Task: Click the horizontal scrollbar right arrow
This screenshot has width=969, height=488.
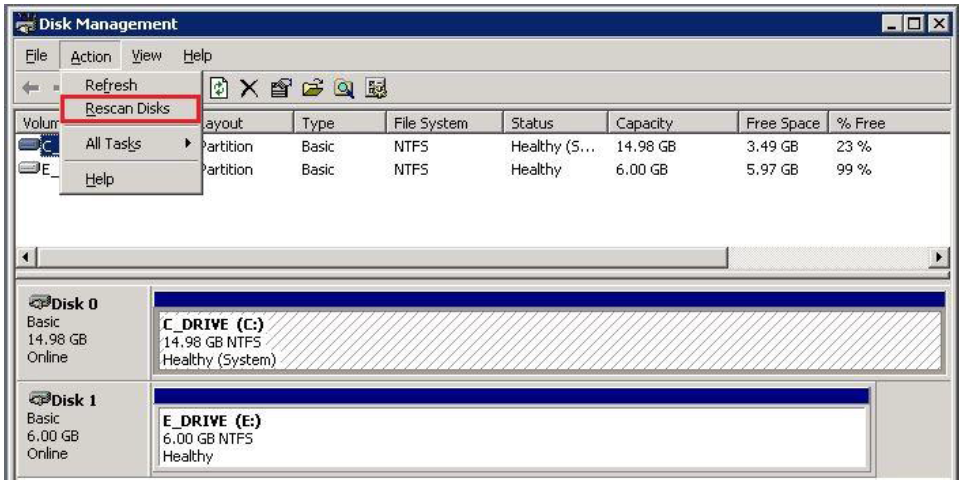Action: coord(939,256)
